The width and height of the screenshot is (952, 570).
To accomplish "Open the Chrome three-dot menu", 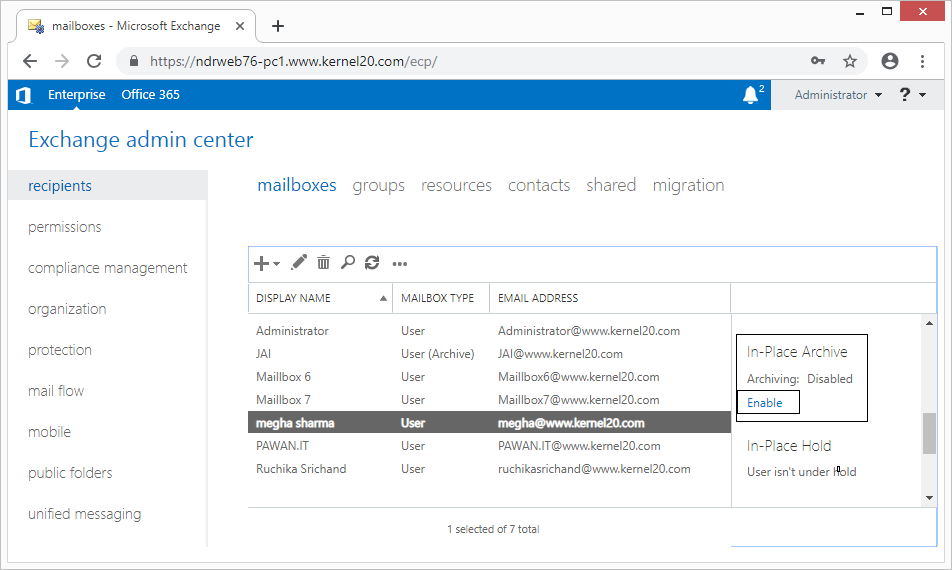I will pyautogui.click(x=922, y=61).
